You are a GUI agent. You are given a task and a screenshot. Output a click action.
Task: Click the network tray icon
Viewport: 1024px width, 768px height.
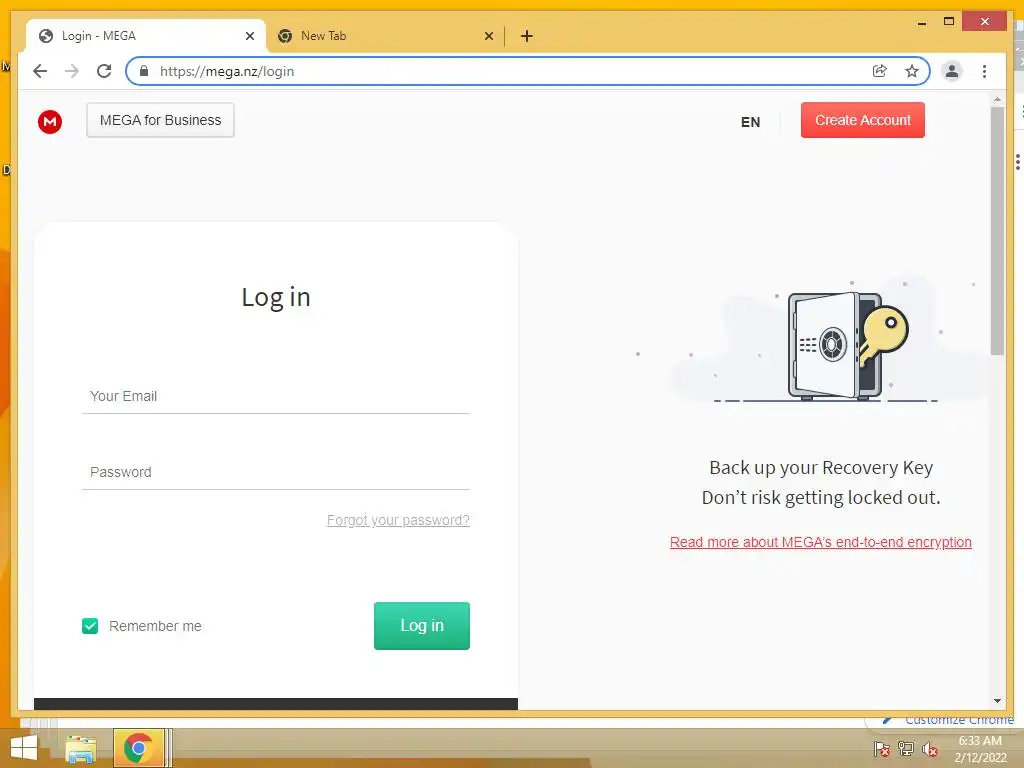point(906,749)
